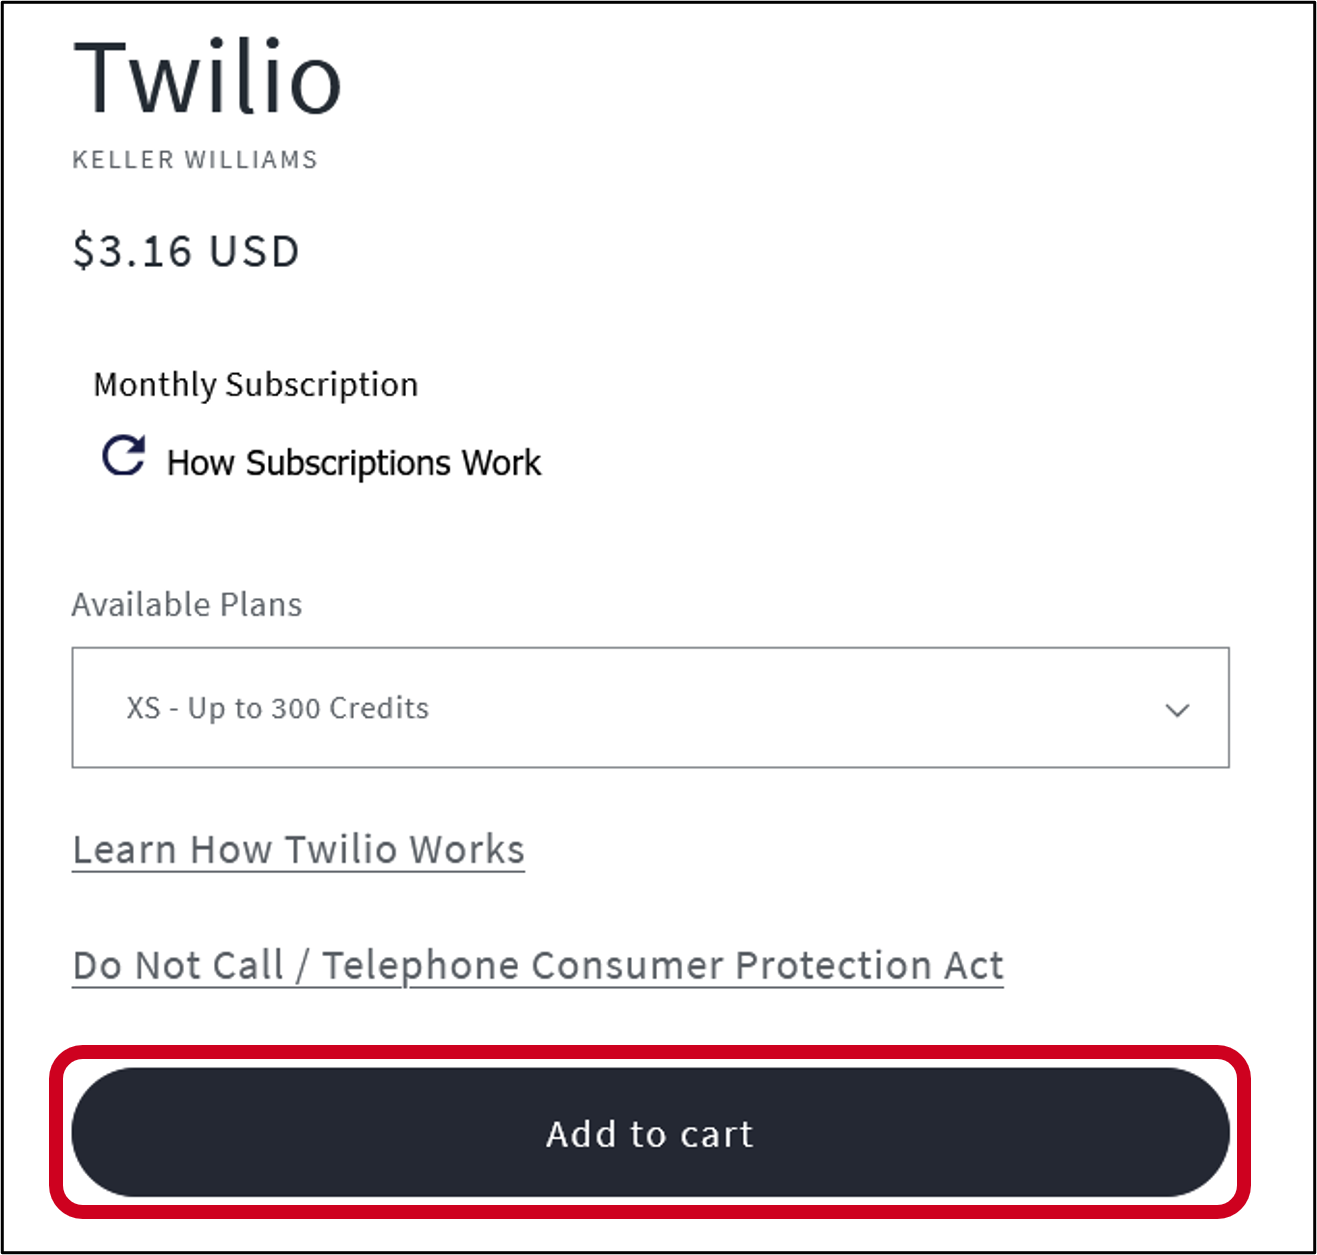Image resolution: width=1317 pixels, height=1255 pixels.
Task: Add the Twilio subscription to cart
Action: (649, 1133)
